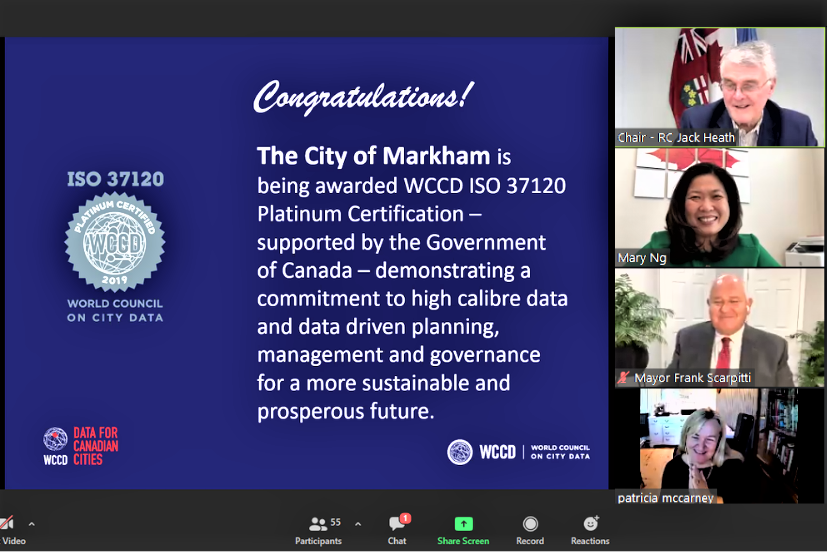Click 'The City of Markham' text
This screenshot has height=553, width=827.
373,156
